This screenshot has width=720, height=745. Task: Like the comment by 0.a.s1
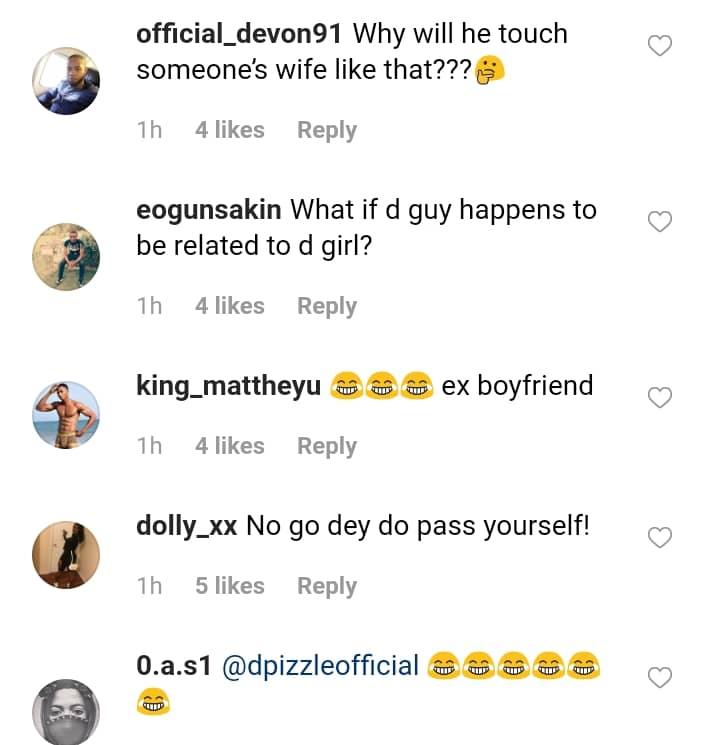point(660,678)
